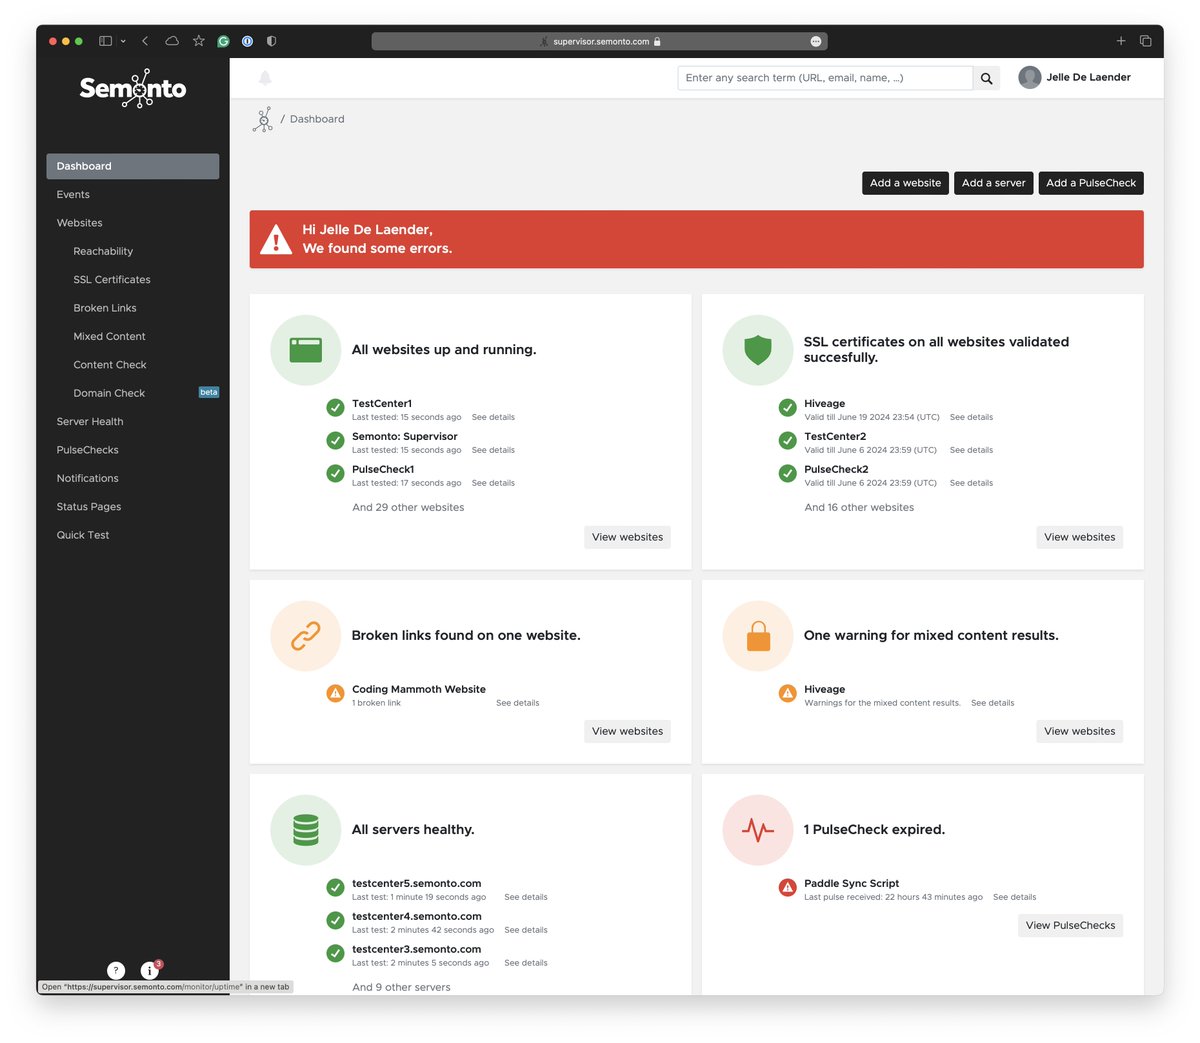Open the browser tab overview icon
This screenshot has height=1043, width=1200.
pyautogui.click(x=1145, y=41)
